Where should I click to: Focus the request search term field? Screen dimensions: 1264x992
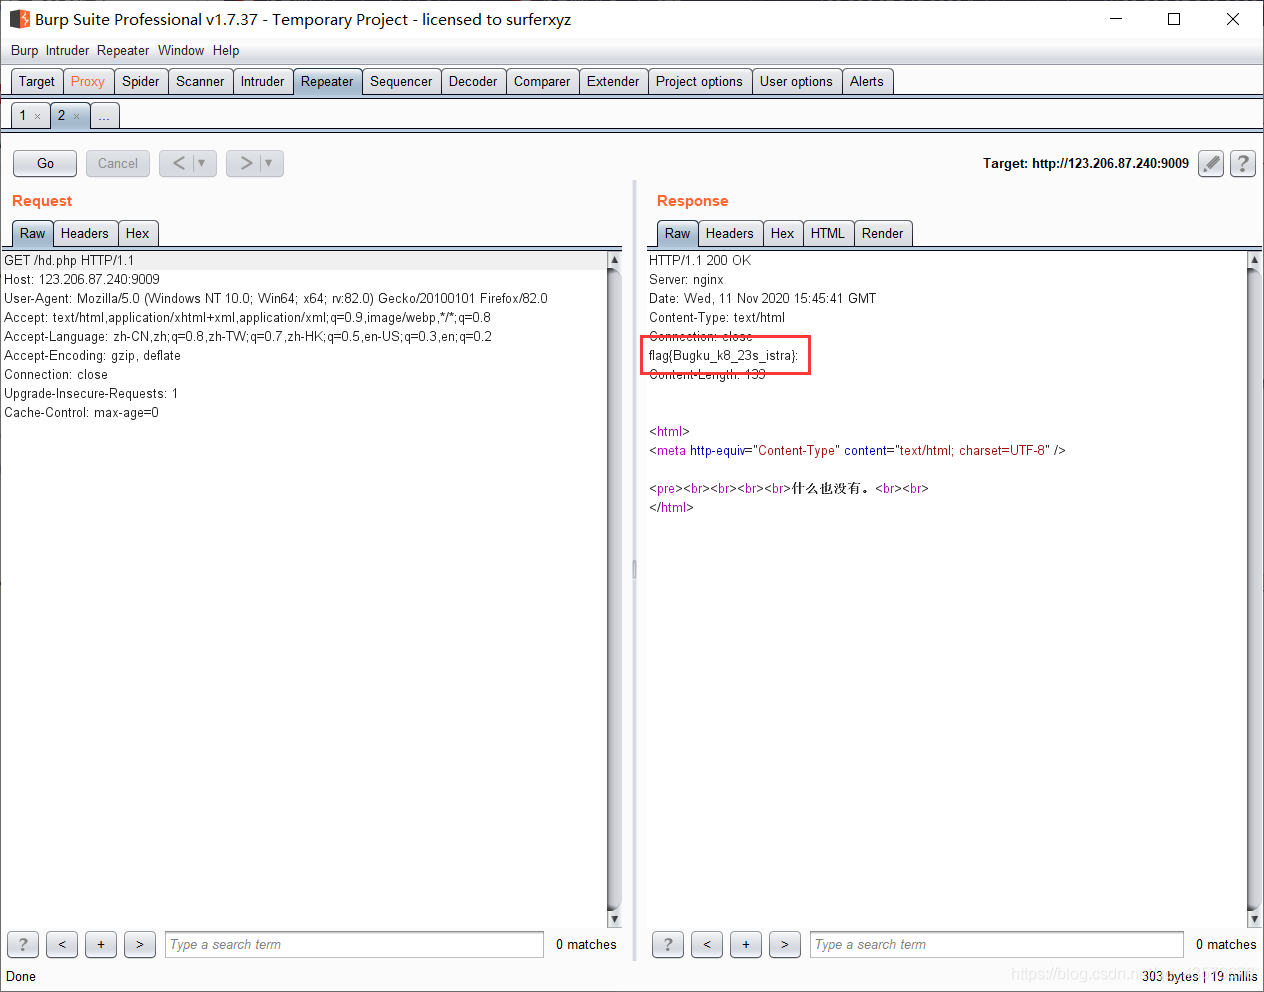354,944
